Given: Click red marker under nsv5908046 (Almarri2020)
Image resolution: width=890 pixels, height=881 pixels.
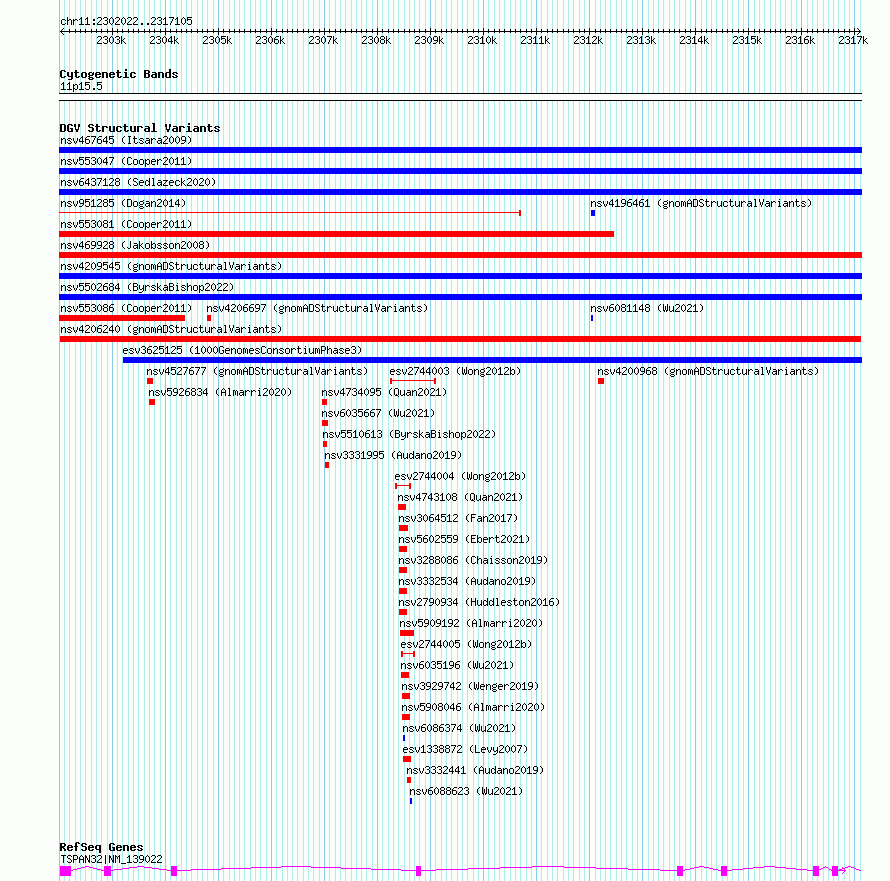Looking at the screenshot, I should tap(406, 717).
